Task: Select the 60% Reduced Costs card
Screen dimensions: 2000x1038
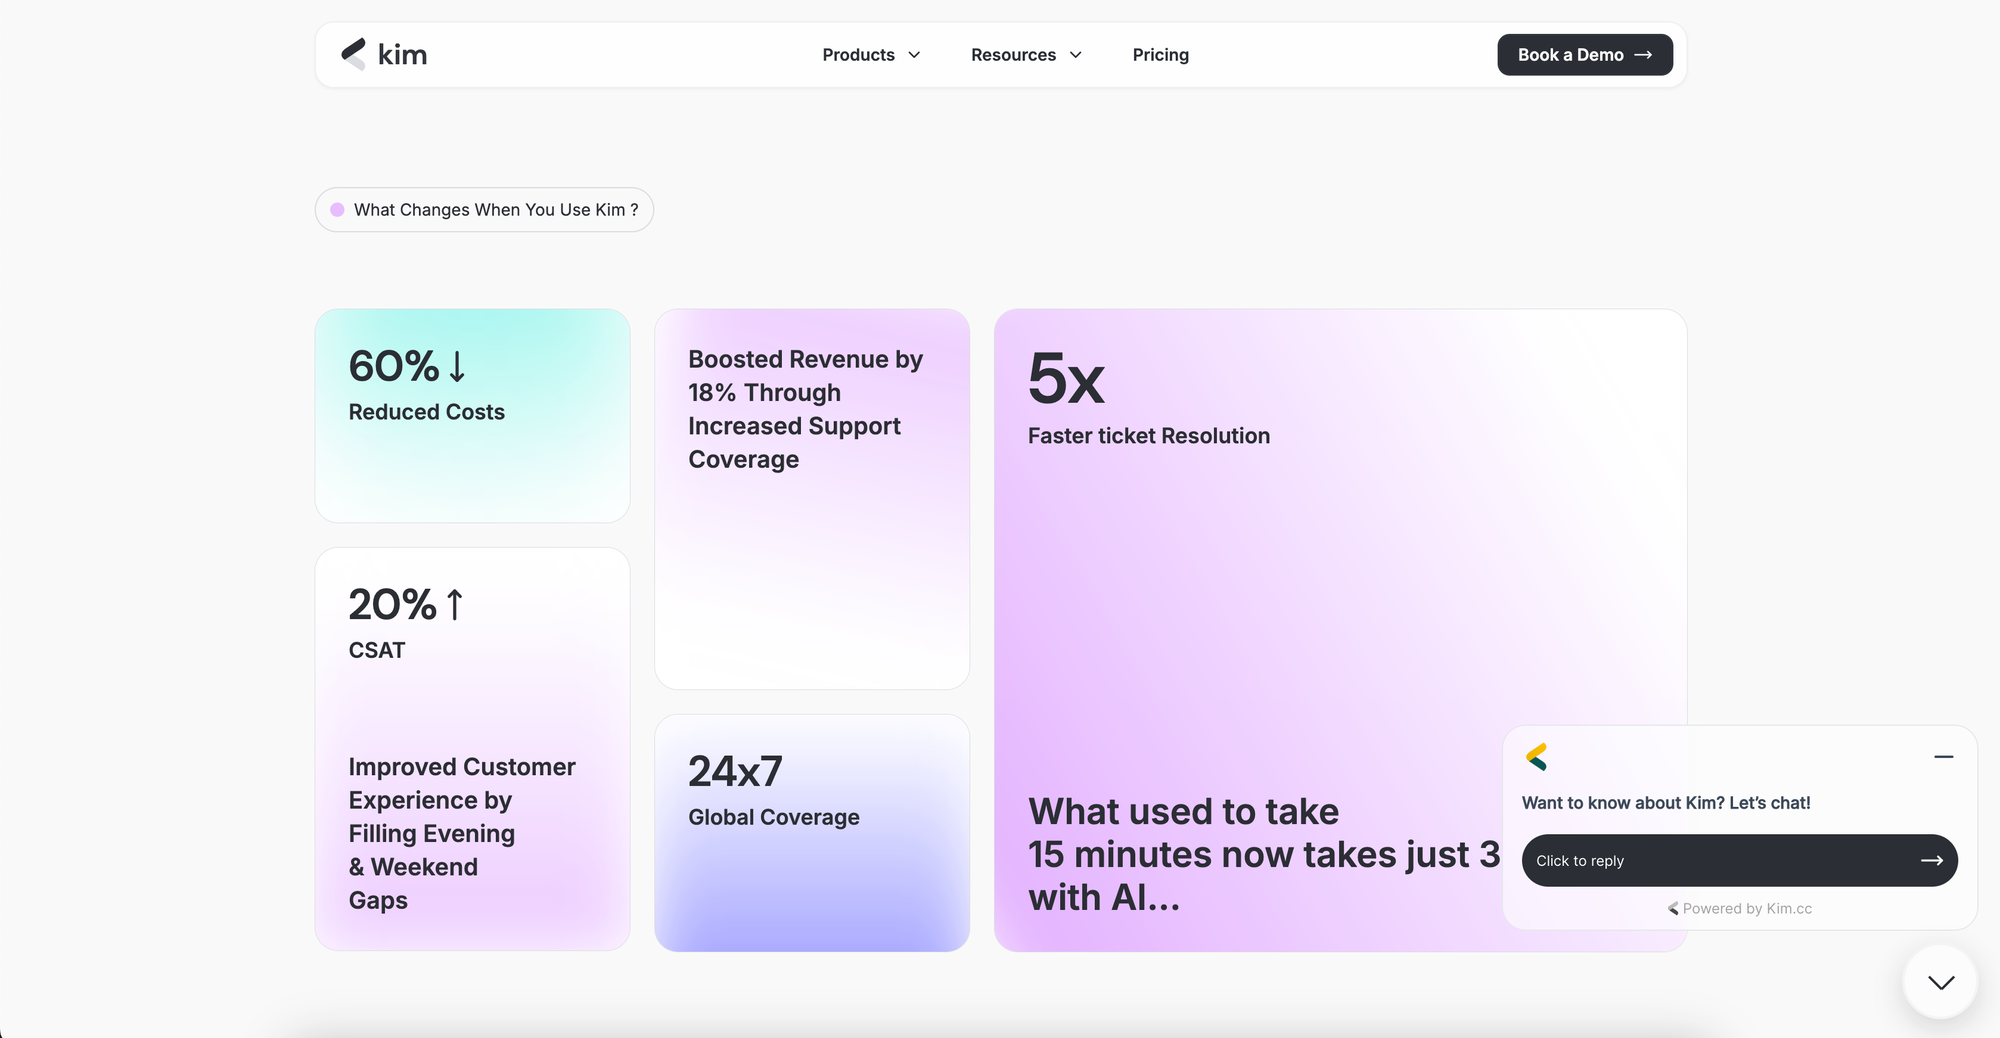Action: (x=472, y=415)
